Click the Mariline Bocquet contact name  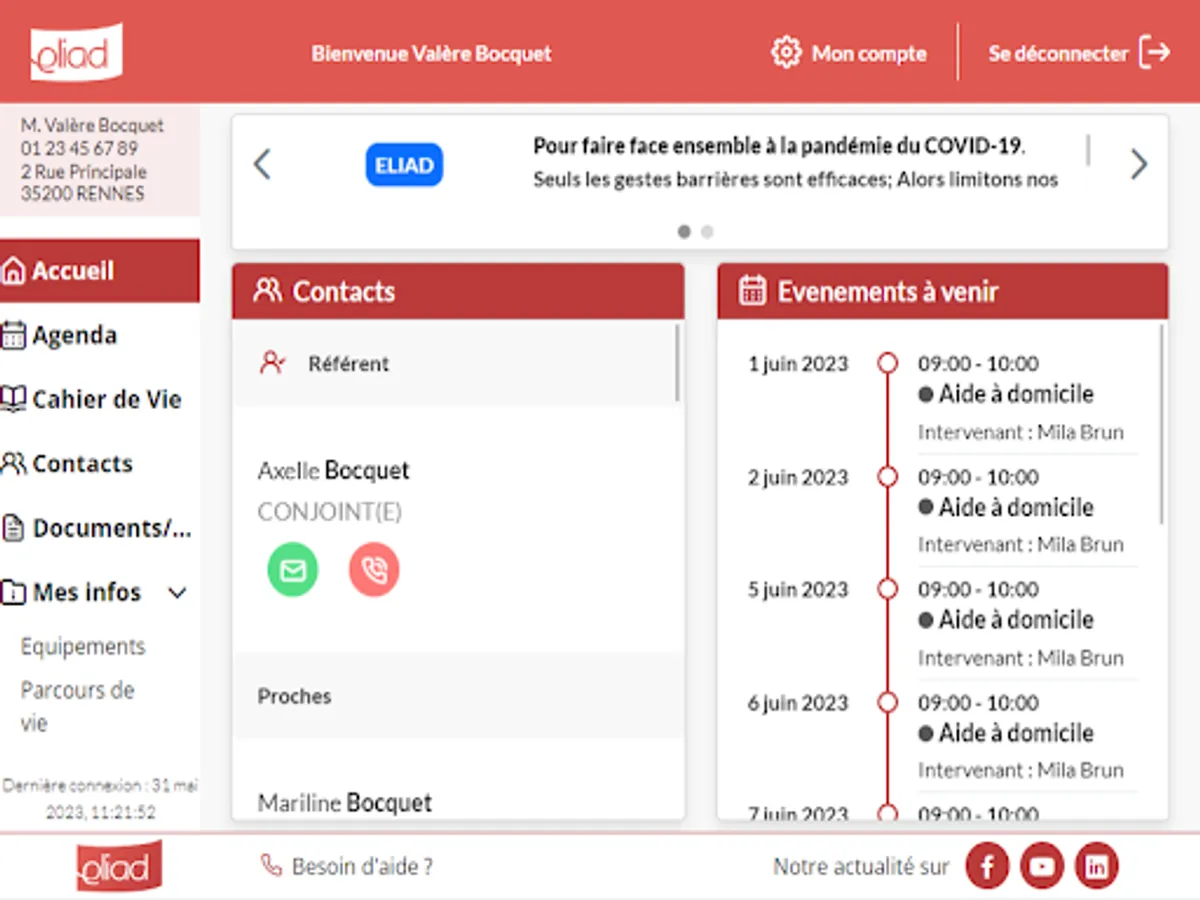pyautogui.click(x=345, y=803)
